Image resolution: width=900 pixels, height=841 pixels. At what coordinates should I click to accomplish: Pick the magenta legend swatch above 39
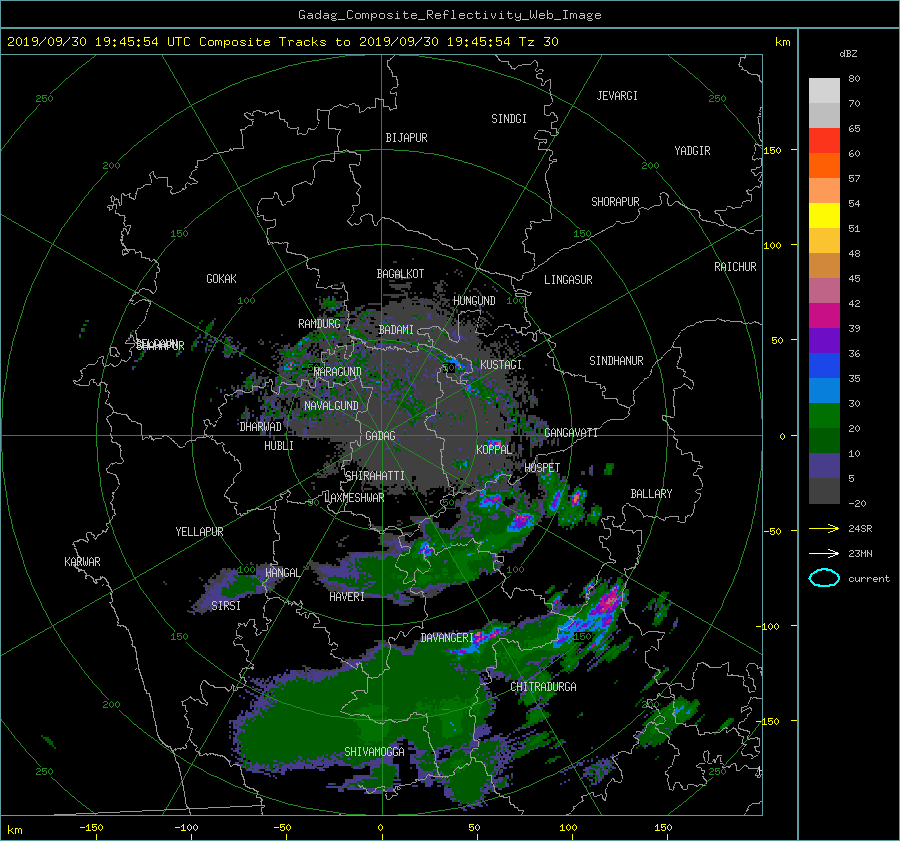[824, 315]
